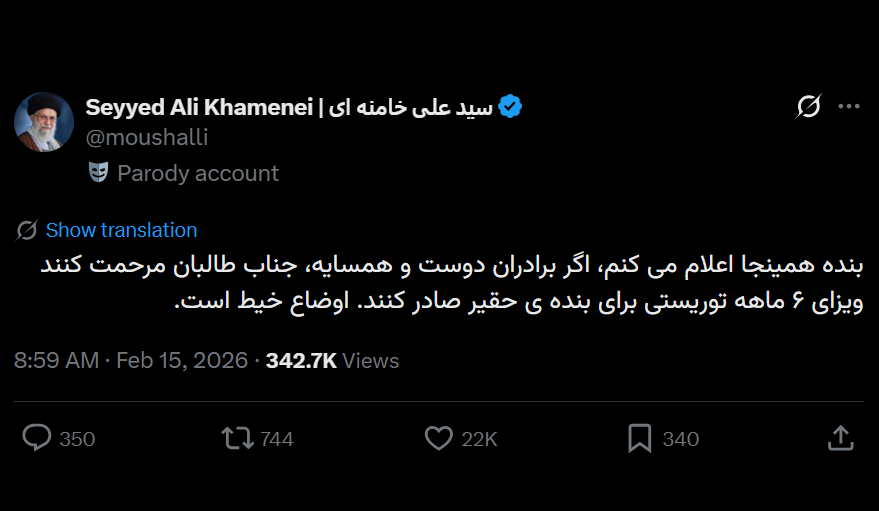
Task: Open the 8:59 AM Feb 15, 2026 timestamp
Action: click(130, 361)
